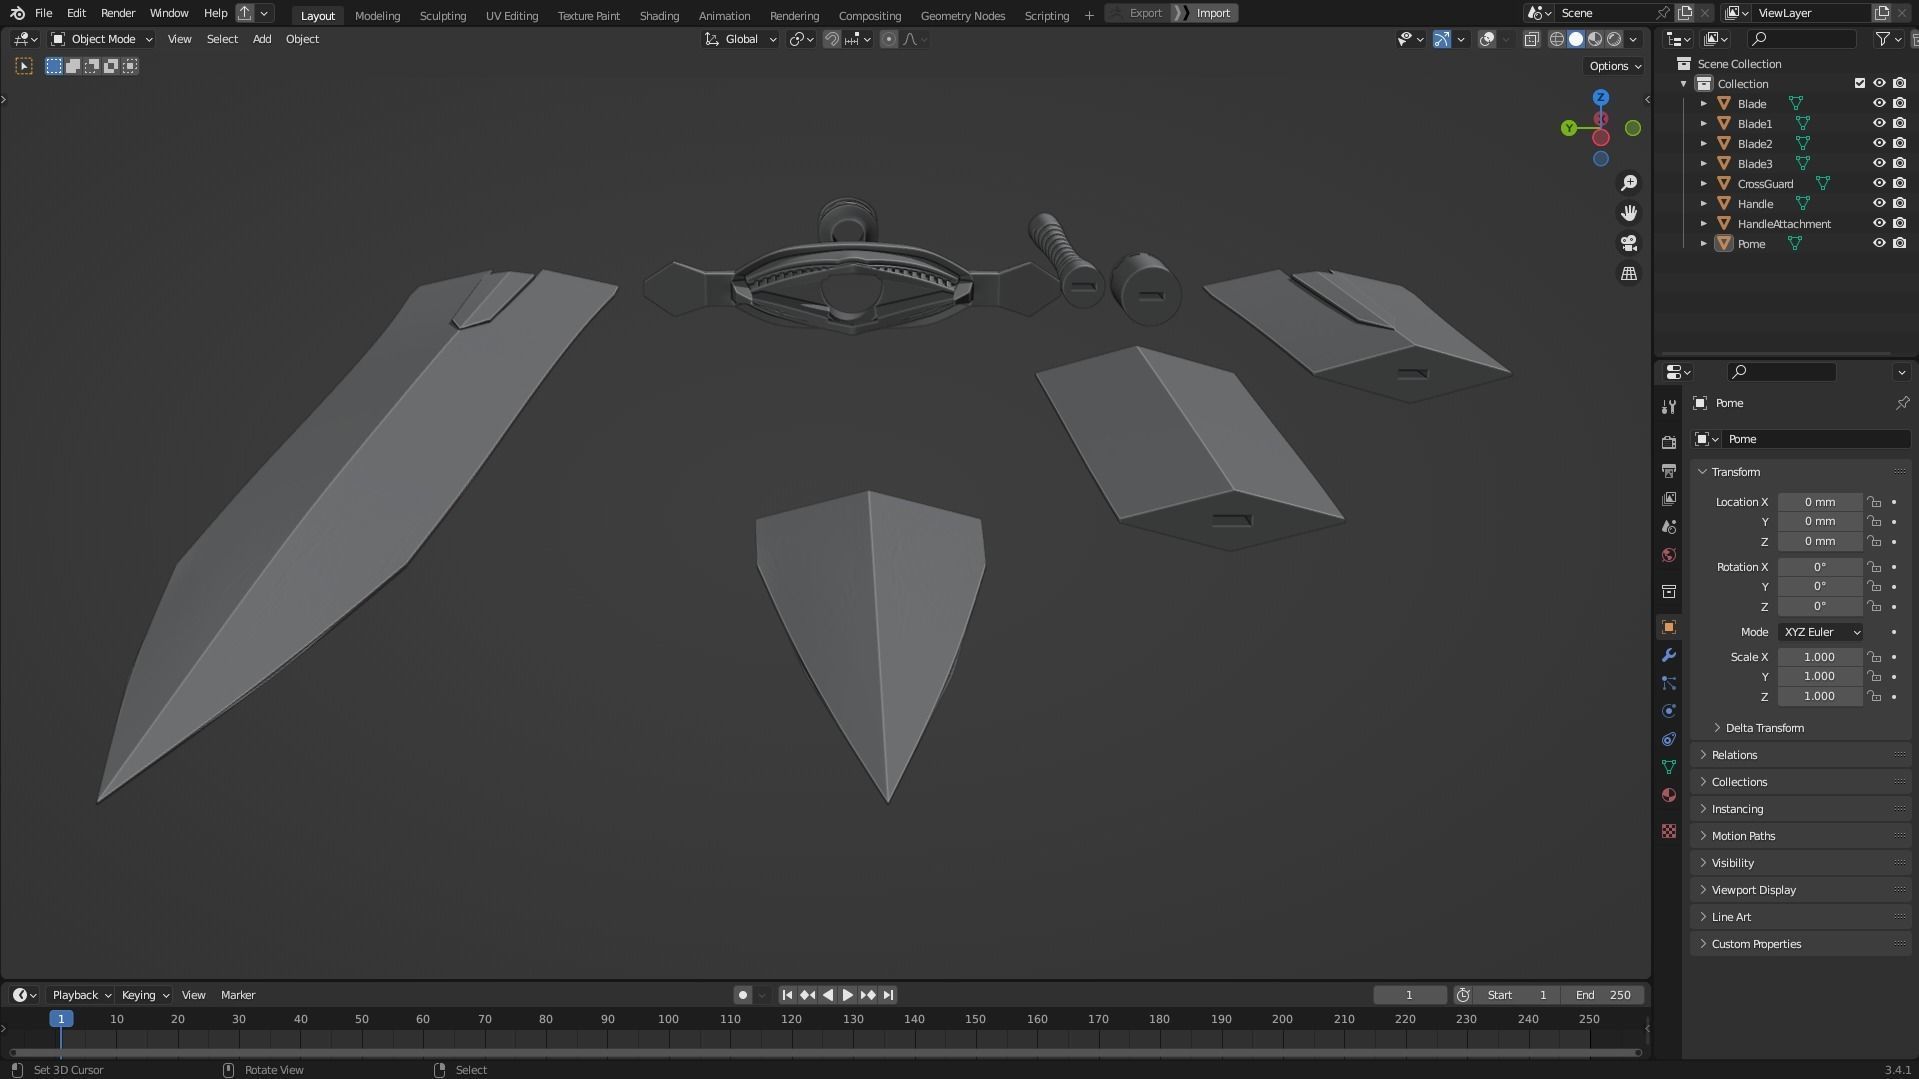This screenshot has height=1079, width=1919.
Task: Open the XYZ Euler rotation mode dropdown
Action: point(1821,632)
